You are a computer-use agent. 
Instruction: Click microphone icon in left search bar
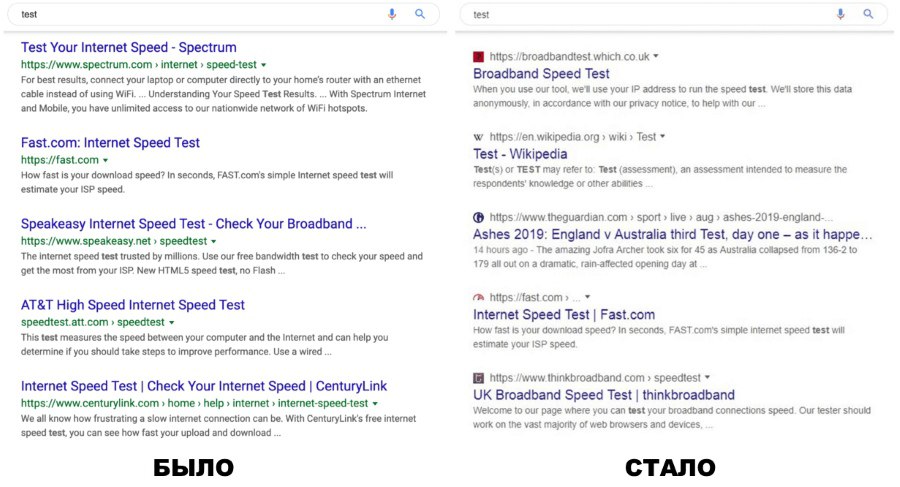[x=391, y=14]
